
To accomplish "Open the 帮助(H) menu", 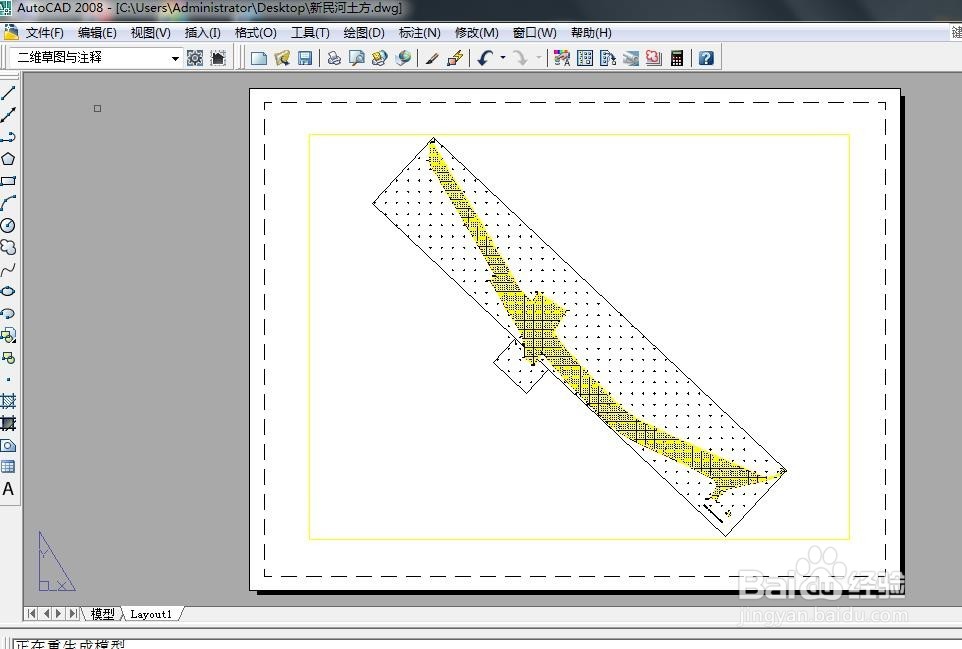I will pos(591,33).
